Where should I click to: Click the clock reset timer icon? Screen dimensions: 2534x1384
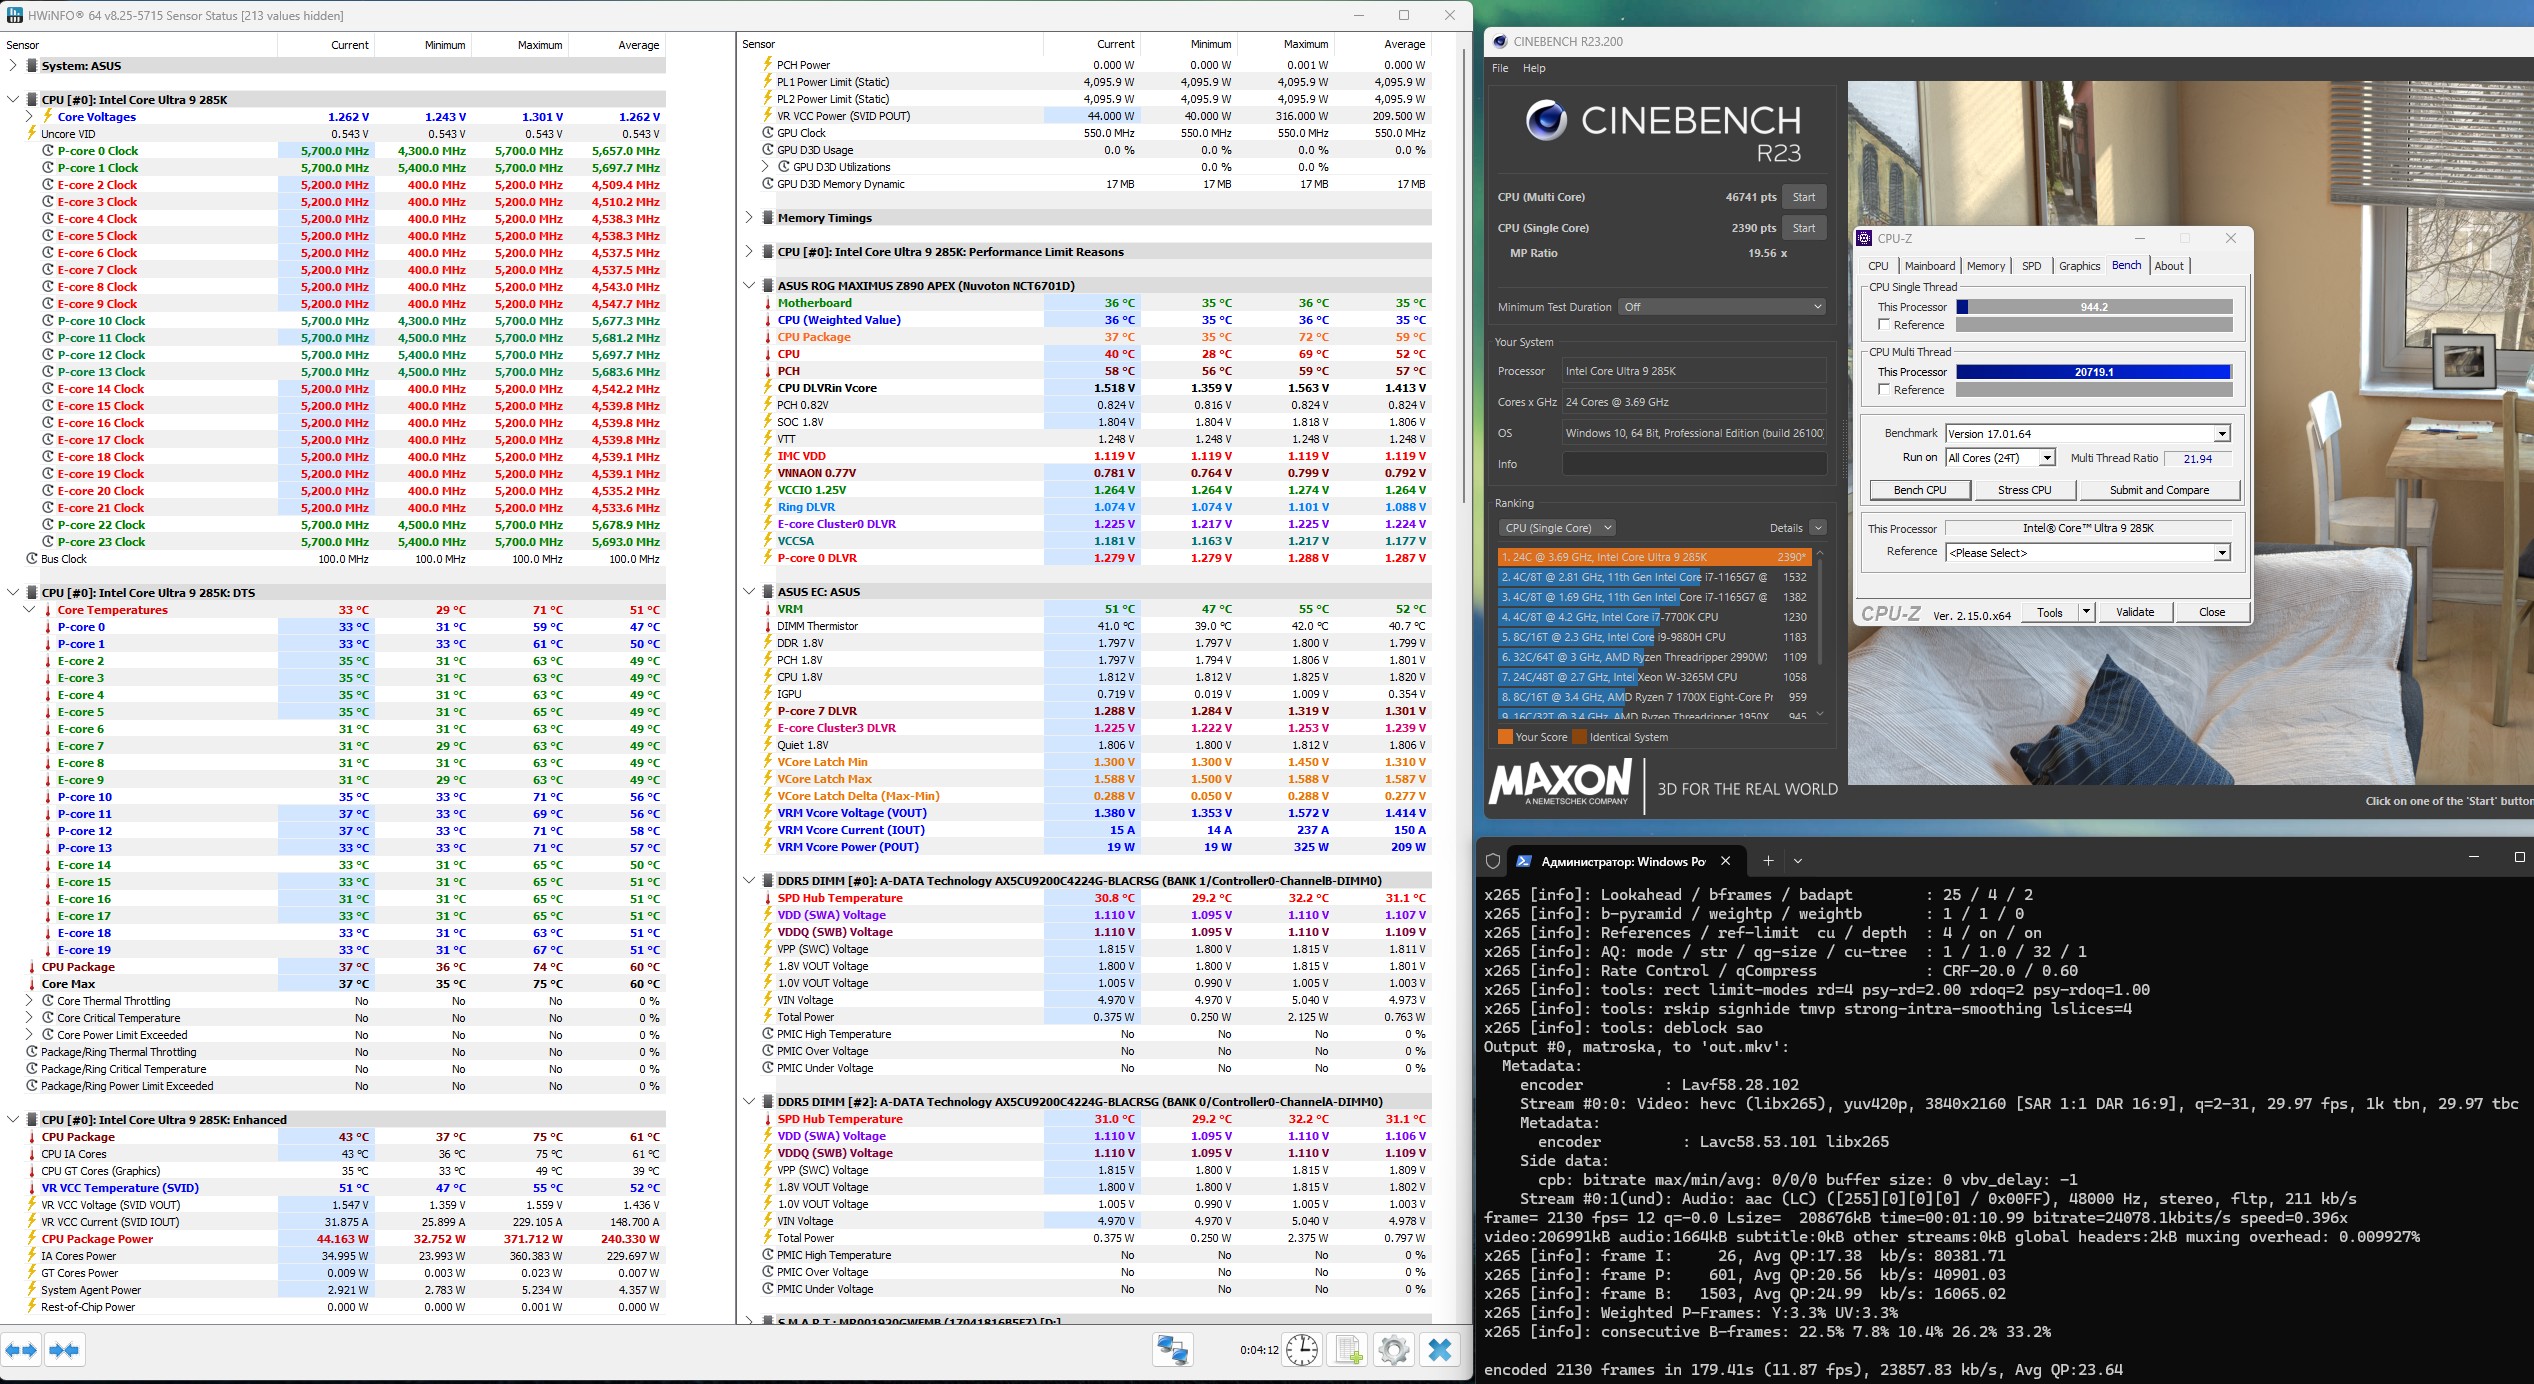tap(1301, 1350)
